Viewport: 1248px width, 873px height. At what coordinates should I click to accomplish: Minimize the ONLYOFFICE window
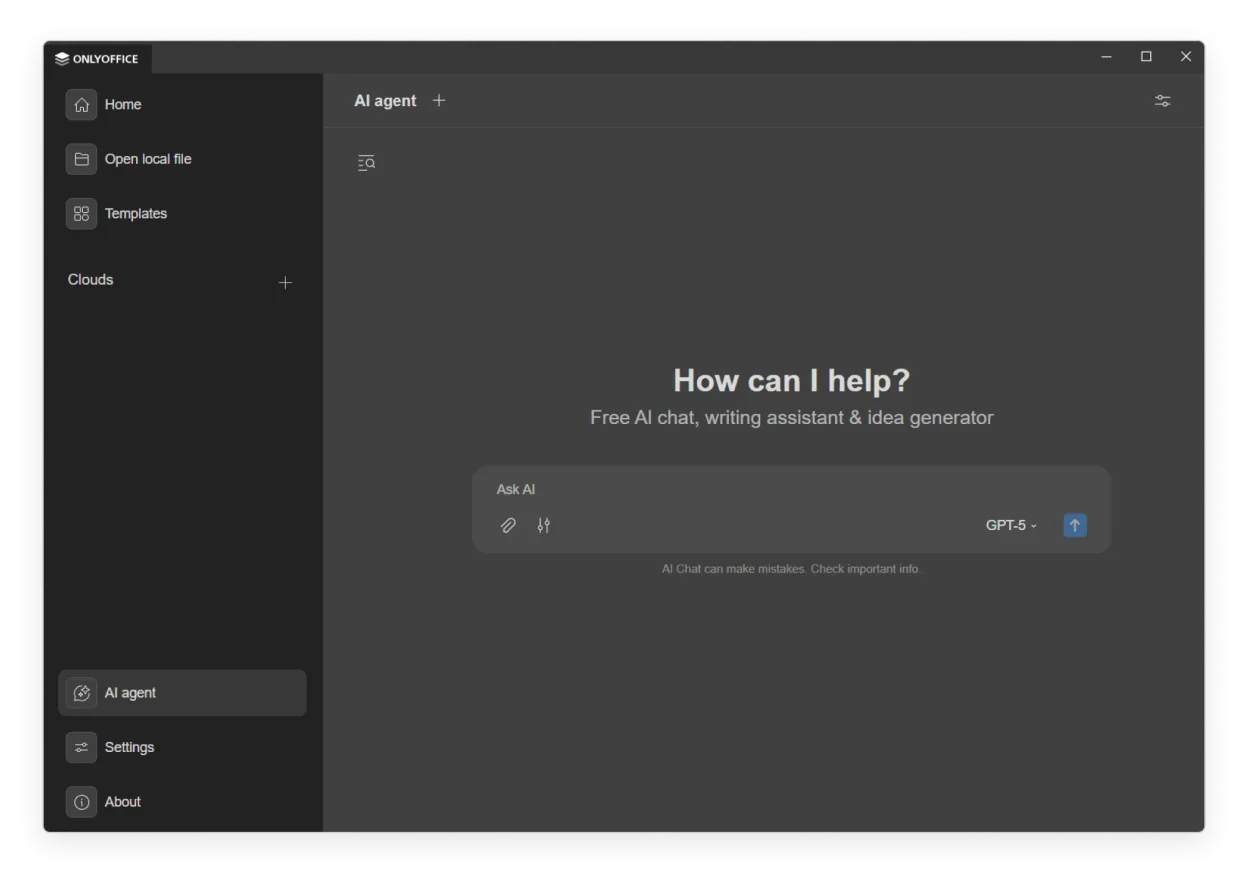point(1107,57)
